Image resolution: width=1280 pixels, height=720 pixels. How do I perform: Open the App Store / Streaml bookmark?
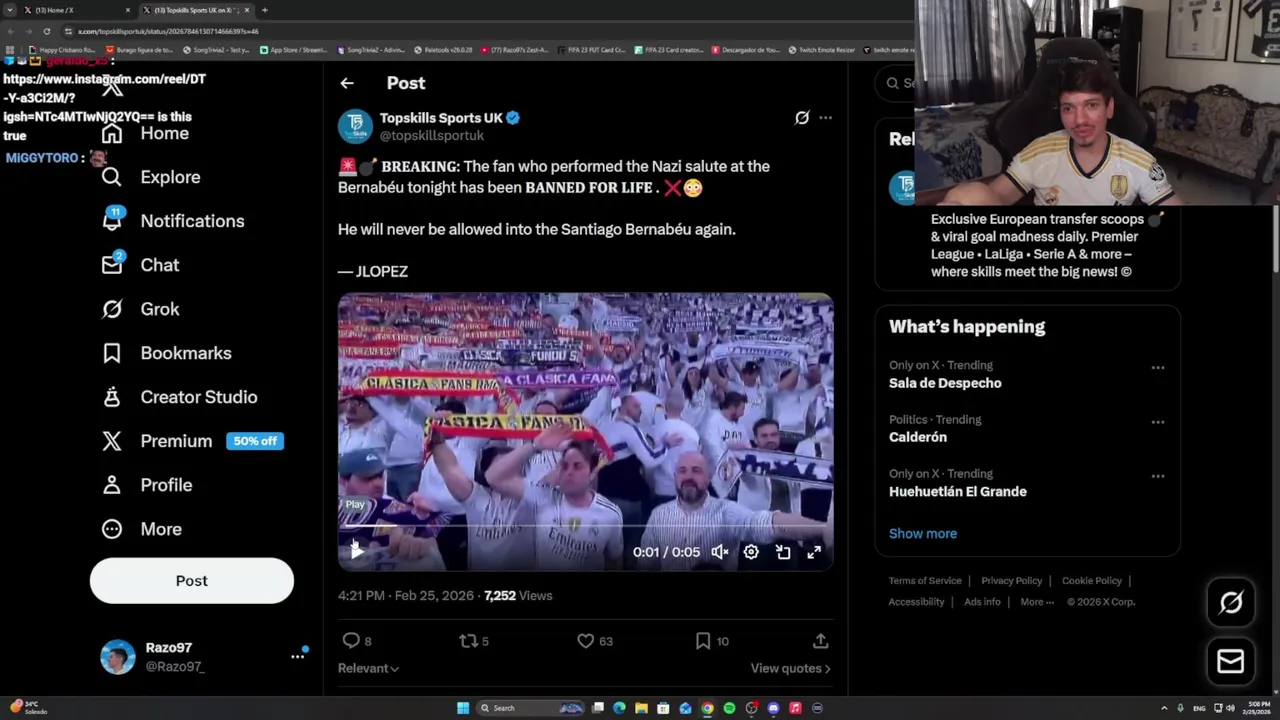[294, 49]
